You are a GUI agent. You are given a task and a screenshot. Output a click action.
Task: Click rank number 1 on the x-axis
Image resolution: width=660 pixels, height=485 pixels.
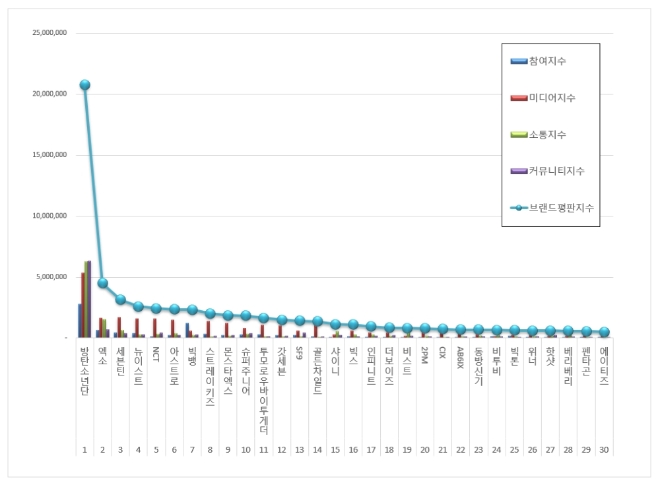(84, 451)
